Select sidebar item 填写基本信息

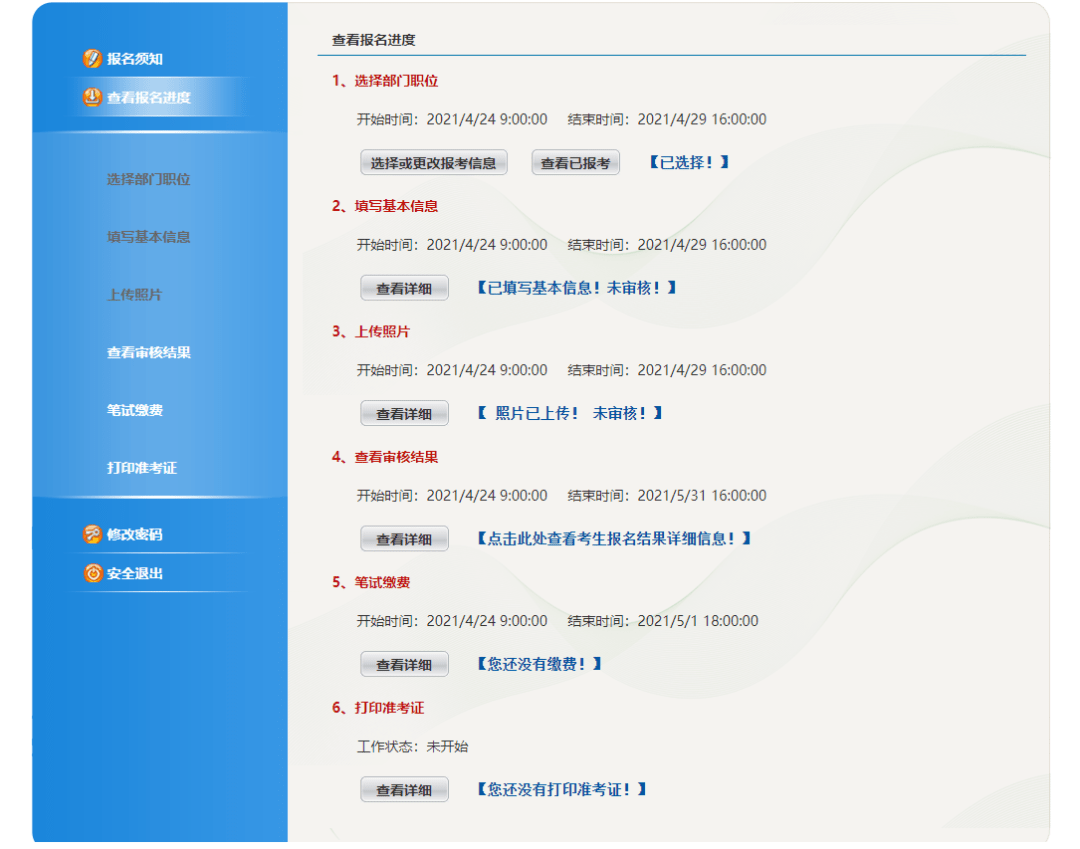(x=148, y=238)
